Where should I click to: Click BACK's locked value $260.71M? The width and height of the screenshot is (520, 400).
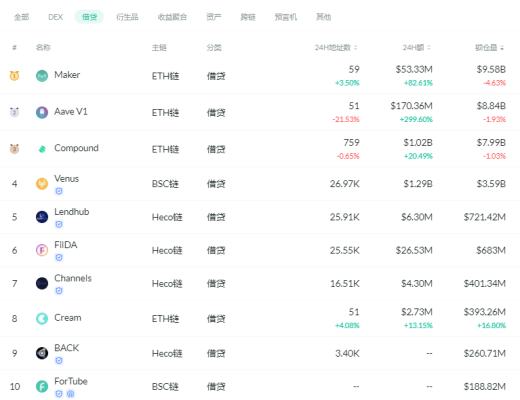485,353
